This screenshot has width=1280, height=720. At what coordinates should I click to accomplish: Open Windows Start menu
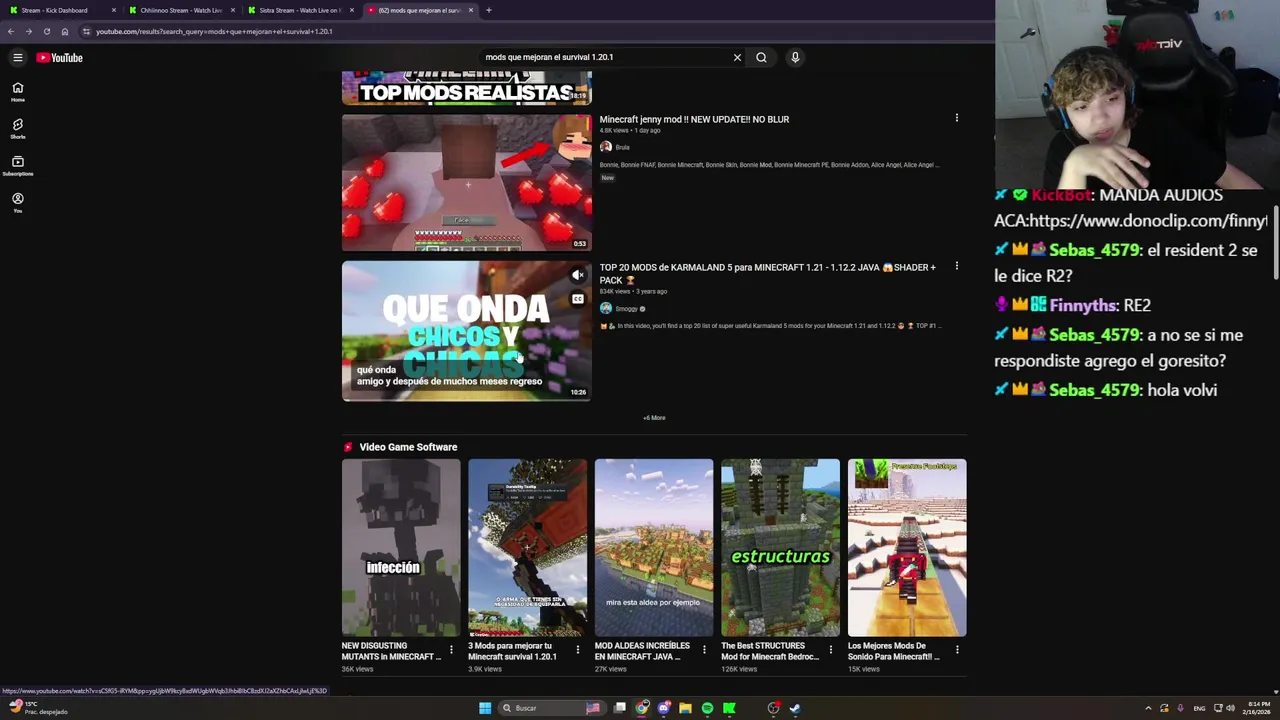[485, 708]
